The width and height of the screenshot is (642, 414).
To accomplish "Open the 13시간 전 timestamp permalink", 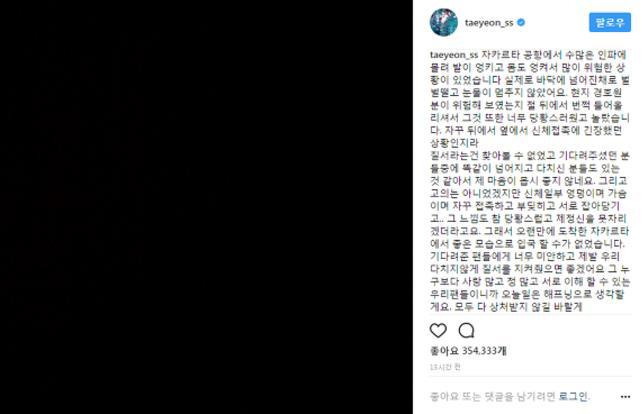I will click(x=445, y=367).
